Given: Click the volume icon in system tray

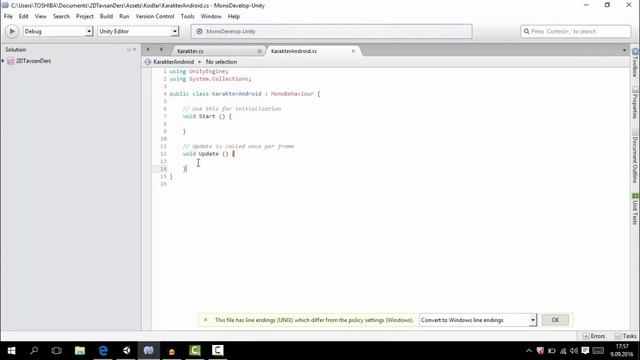Looking at the screenshot, I should [x=574, y=351].
